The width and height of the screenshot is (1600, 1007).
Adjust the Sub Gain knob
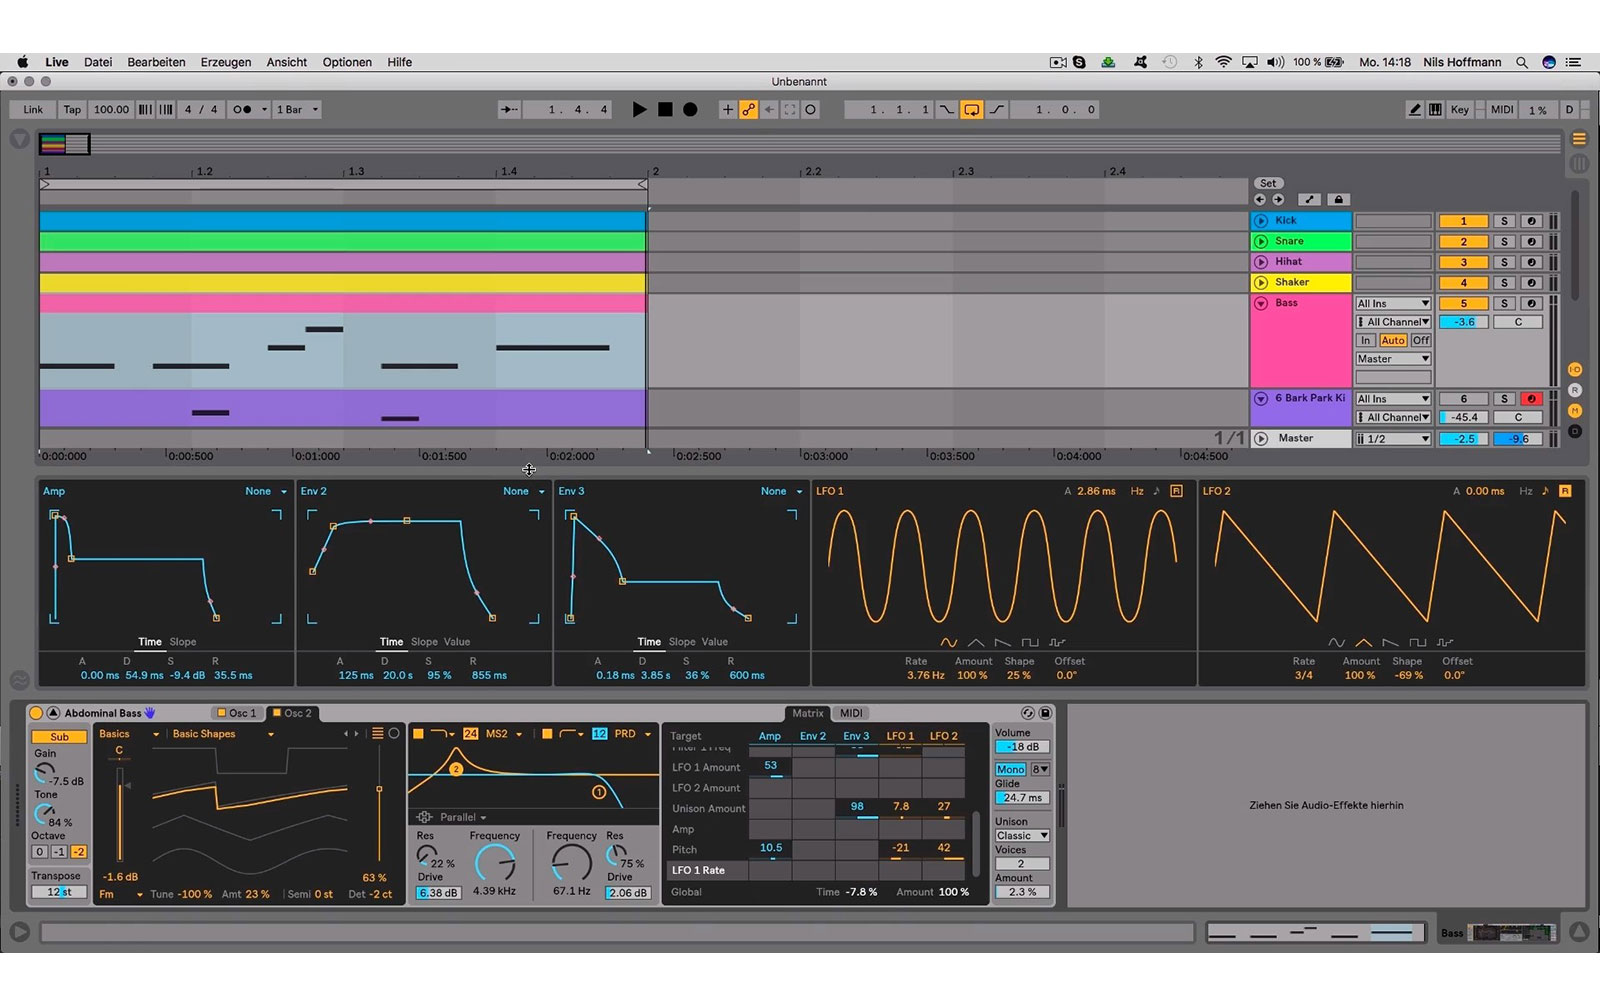(44, 773)
